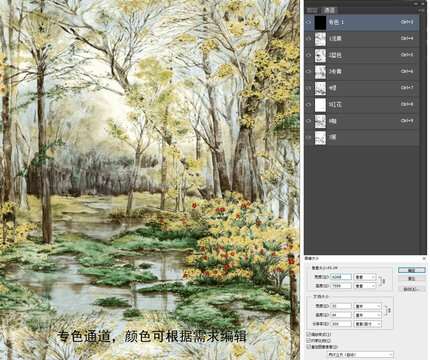The height and width of the screenshot is (360, 430).
Task: Toggle visibility of the Ctrl+6 channel
Action: point(309,71)
